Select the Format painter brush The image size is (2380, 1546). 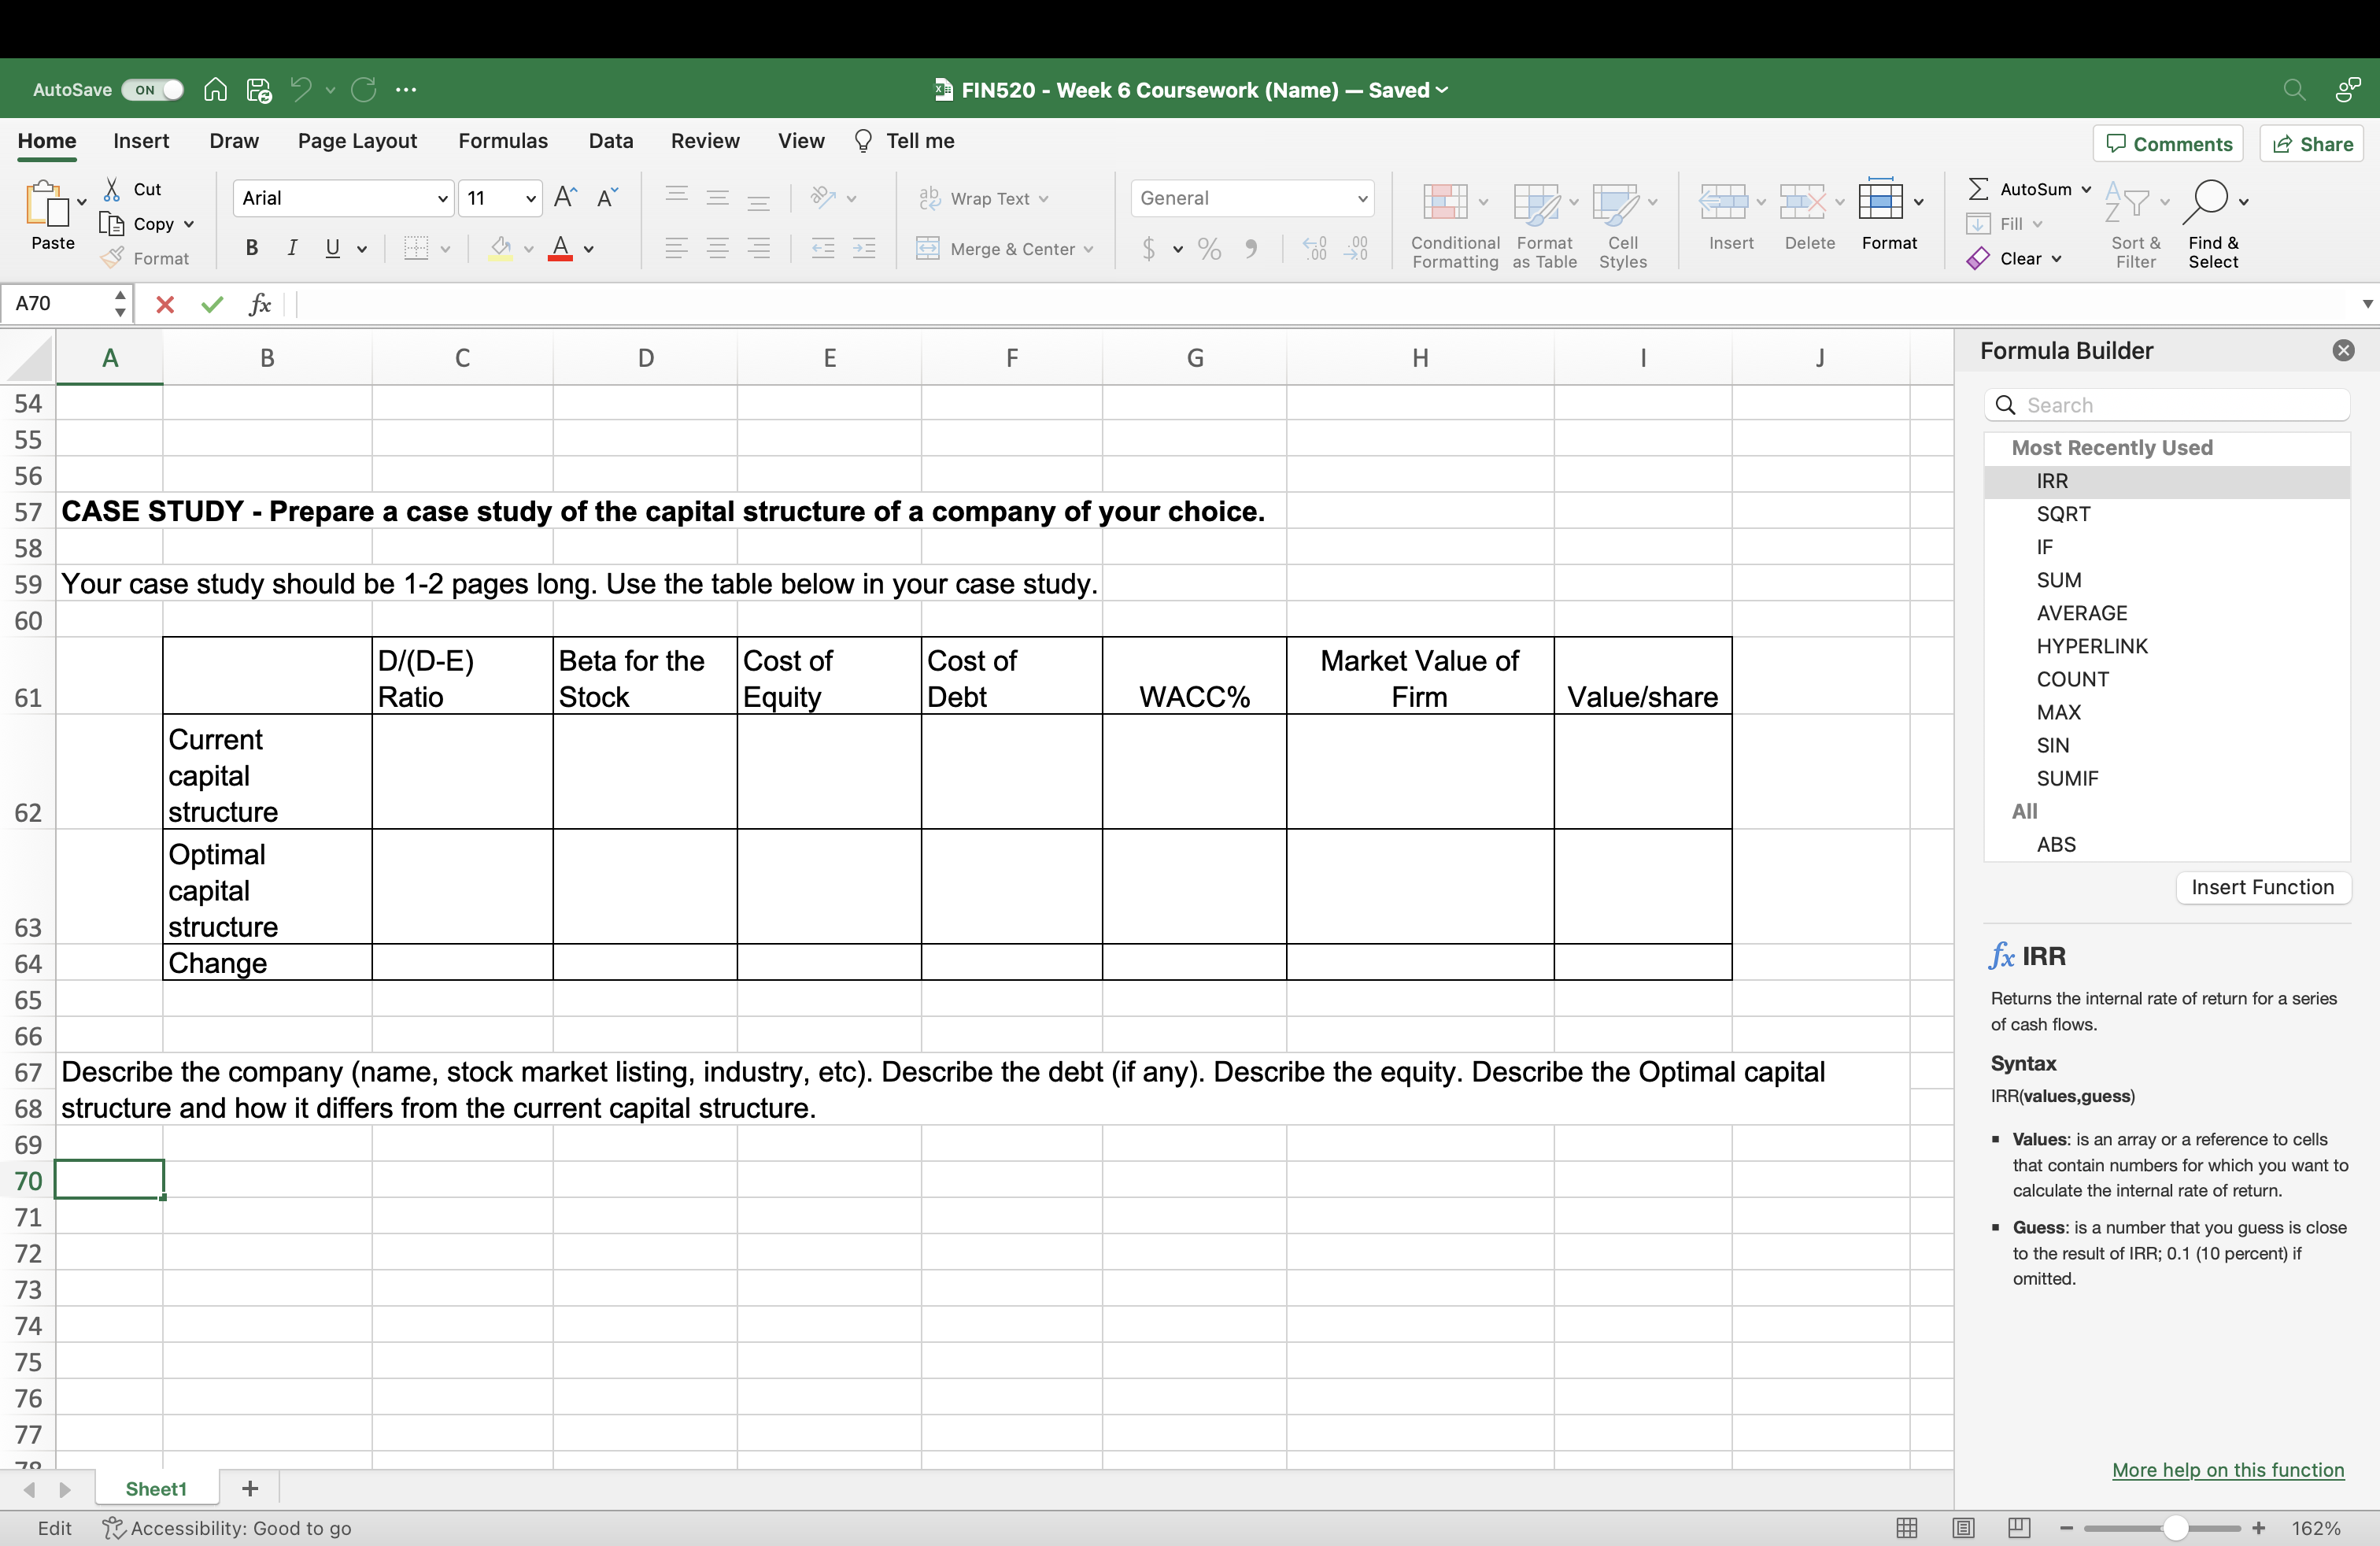point(146,258)
